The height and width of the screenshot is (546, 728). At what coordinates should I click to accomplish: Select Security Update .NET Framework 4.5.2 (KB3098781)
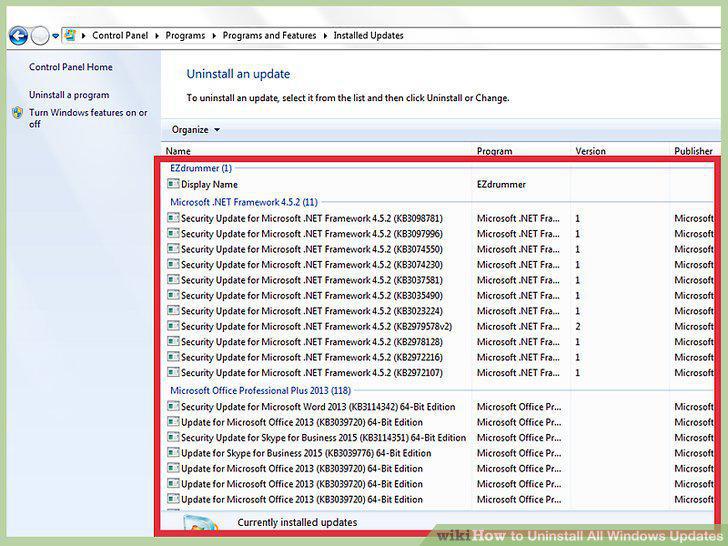[312, 218]
